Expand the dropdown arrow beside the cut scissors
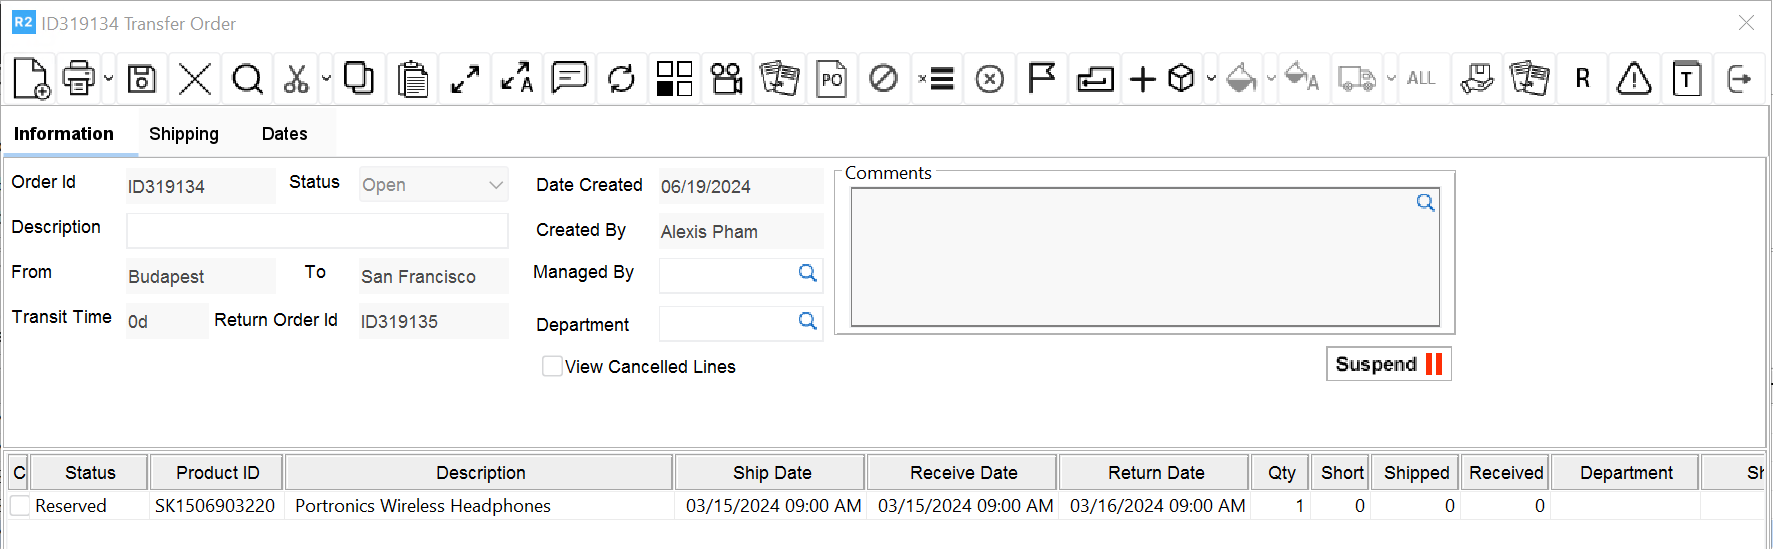The height and width of the screenshot is (549, 1773). click(x=326, y=78)
